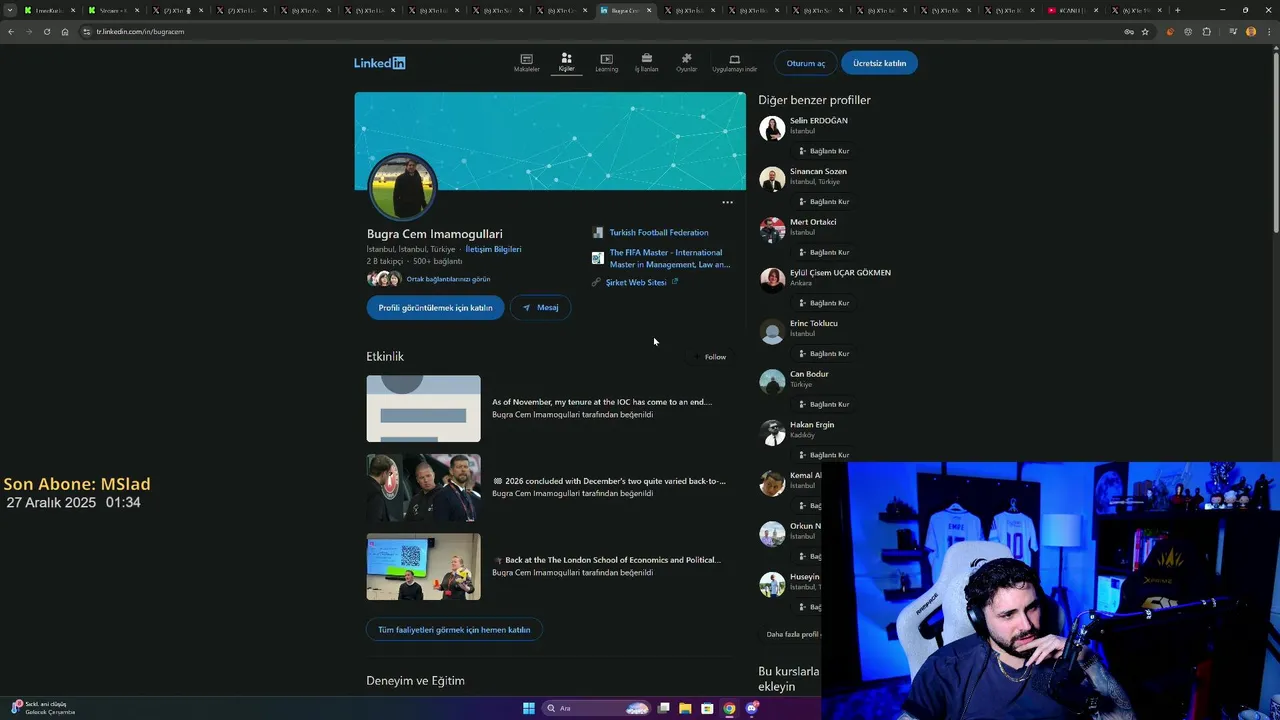
Task: Close the Bugra Cem LinkedIn tab
Action: [x=649, y=10]
